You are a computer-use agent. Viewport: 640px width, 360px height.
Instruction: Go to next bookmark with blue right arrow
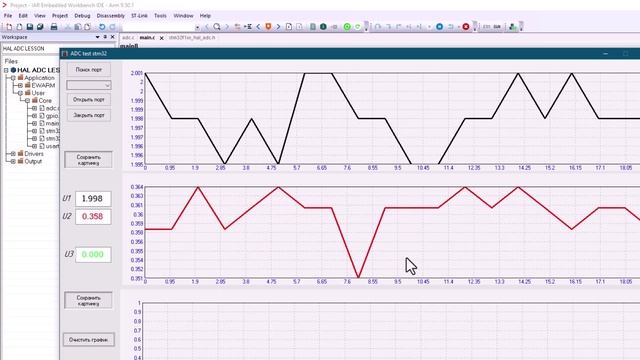[278, 27]
